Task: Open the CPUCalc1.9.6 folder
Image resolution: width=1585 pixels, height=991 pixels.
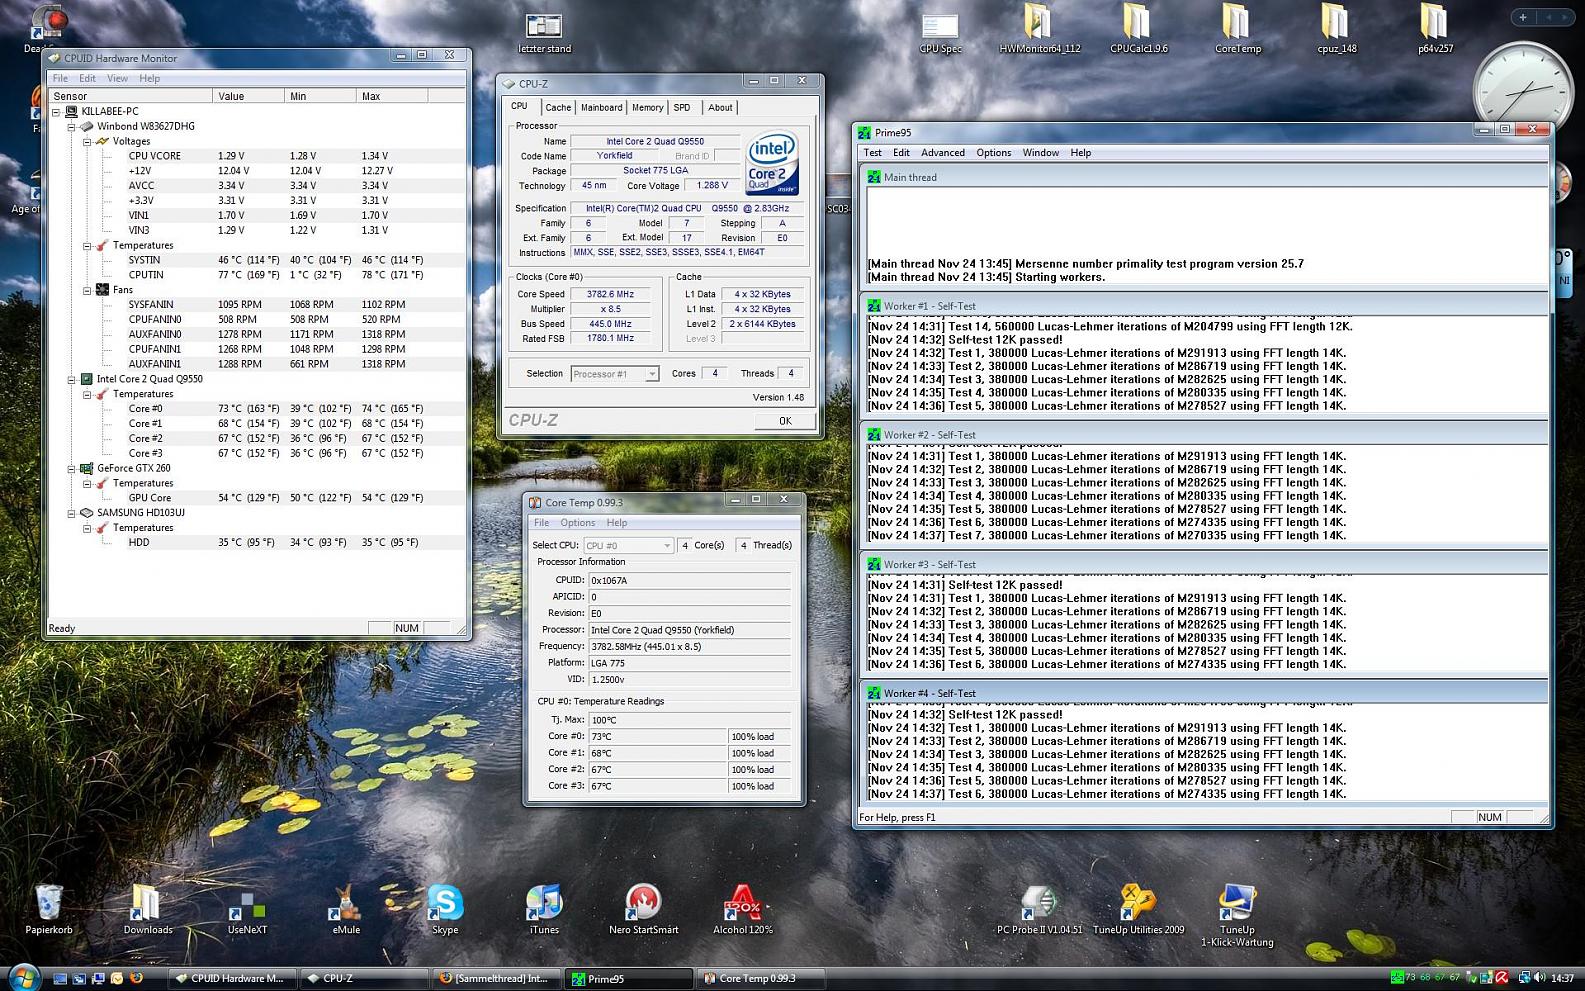Action: 1138,30
